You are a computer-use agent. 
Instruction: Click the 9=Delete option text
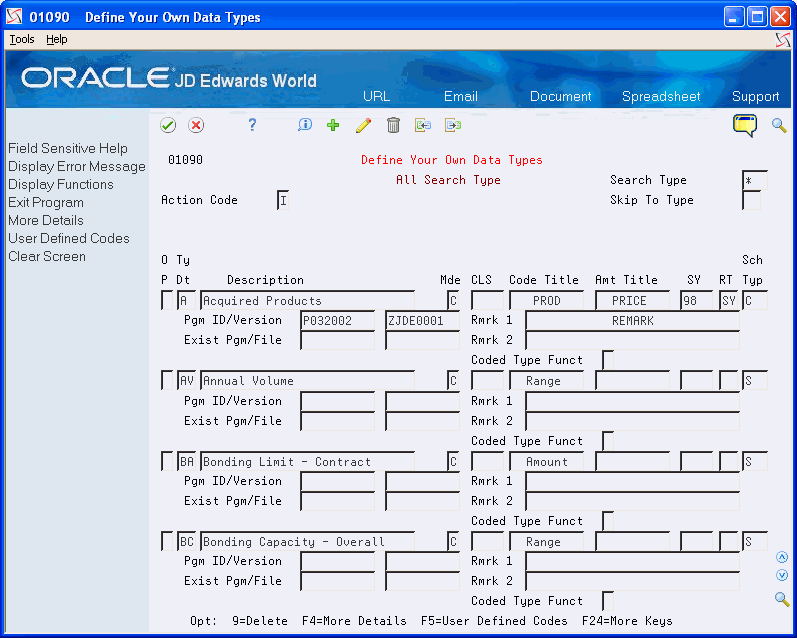click(x=260, y=621)
